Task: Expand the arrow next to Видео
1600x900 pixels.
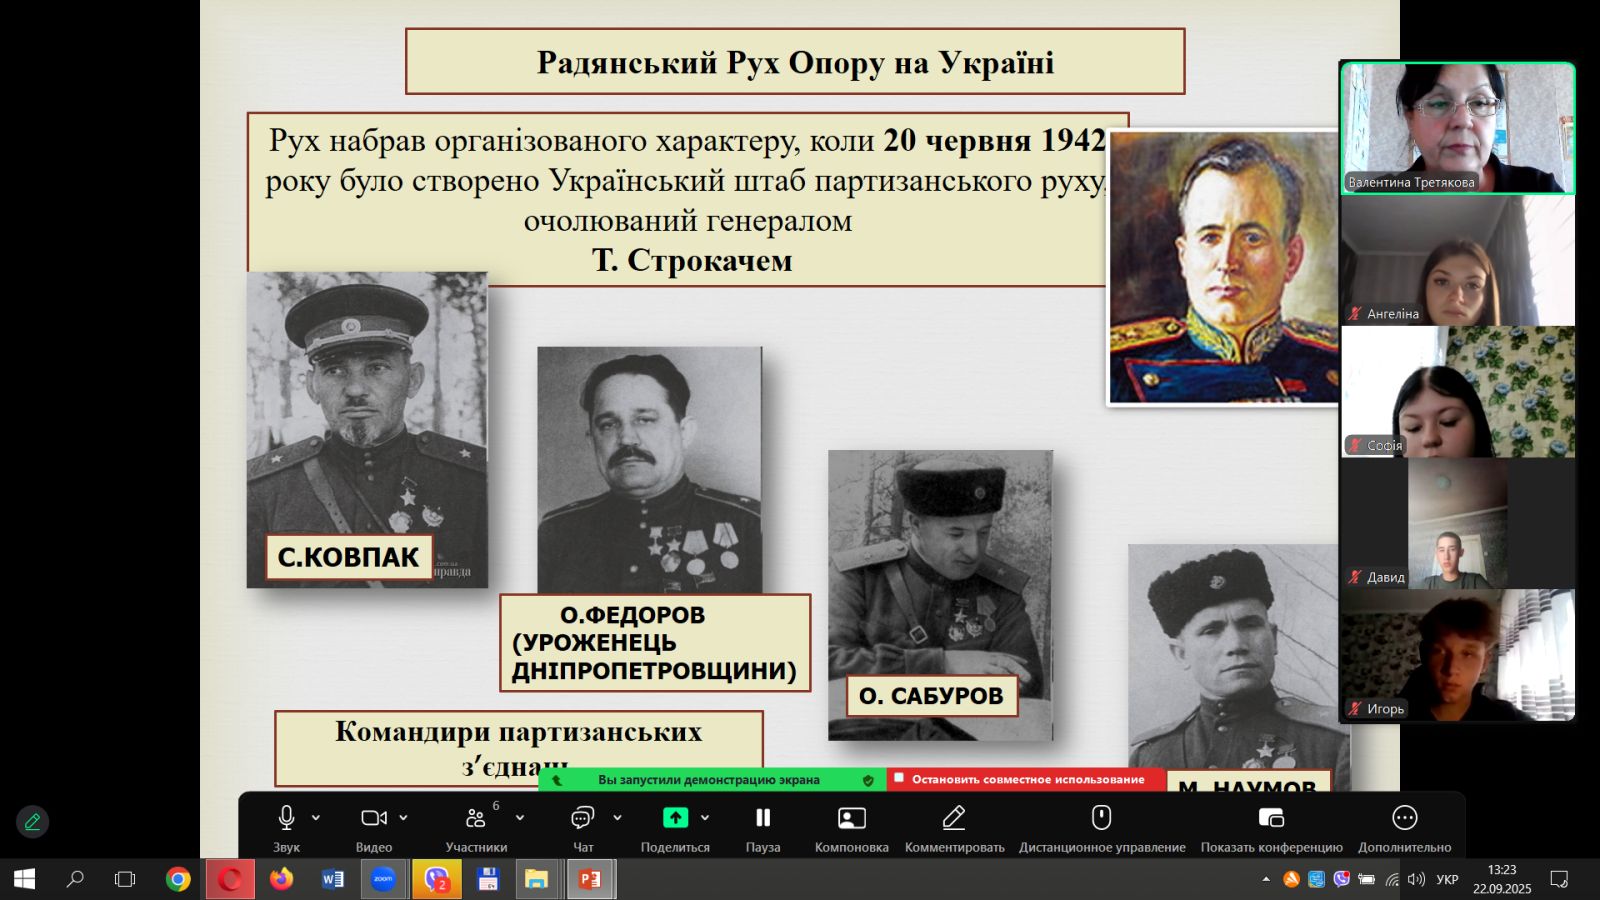Action: [x=403, y=818]
